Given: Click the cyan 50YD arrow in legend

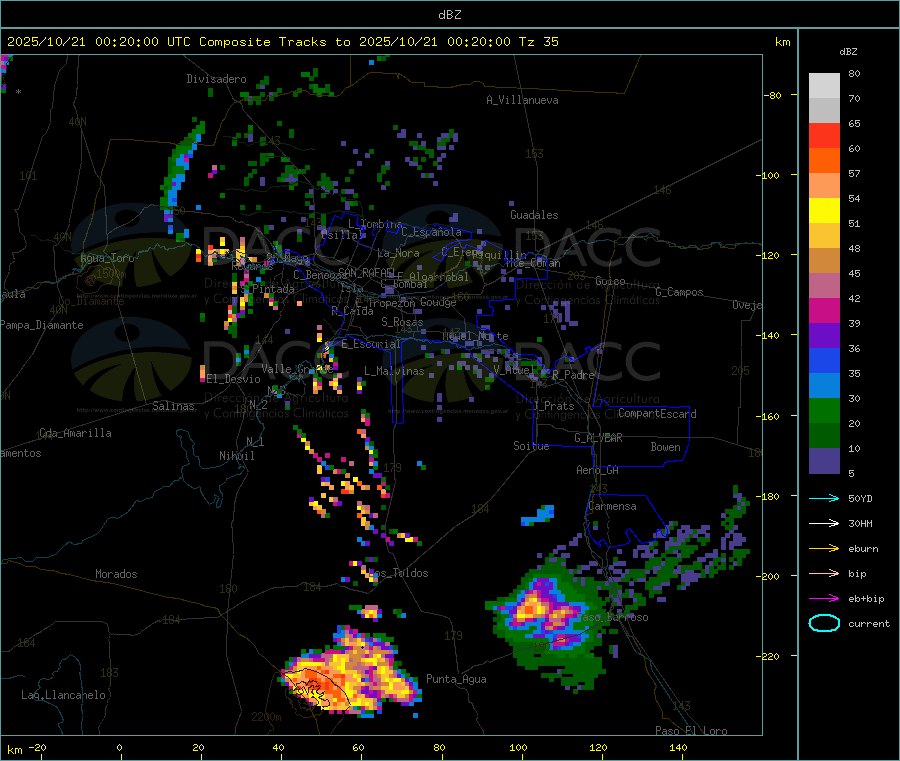Looking at the screenshot, I should coord(824,498).
